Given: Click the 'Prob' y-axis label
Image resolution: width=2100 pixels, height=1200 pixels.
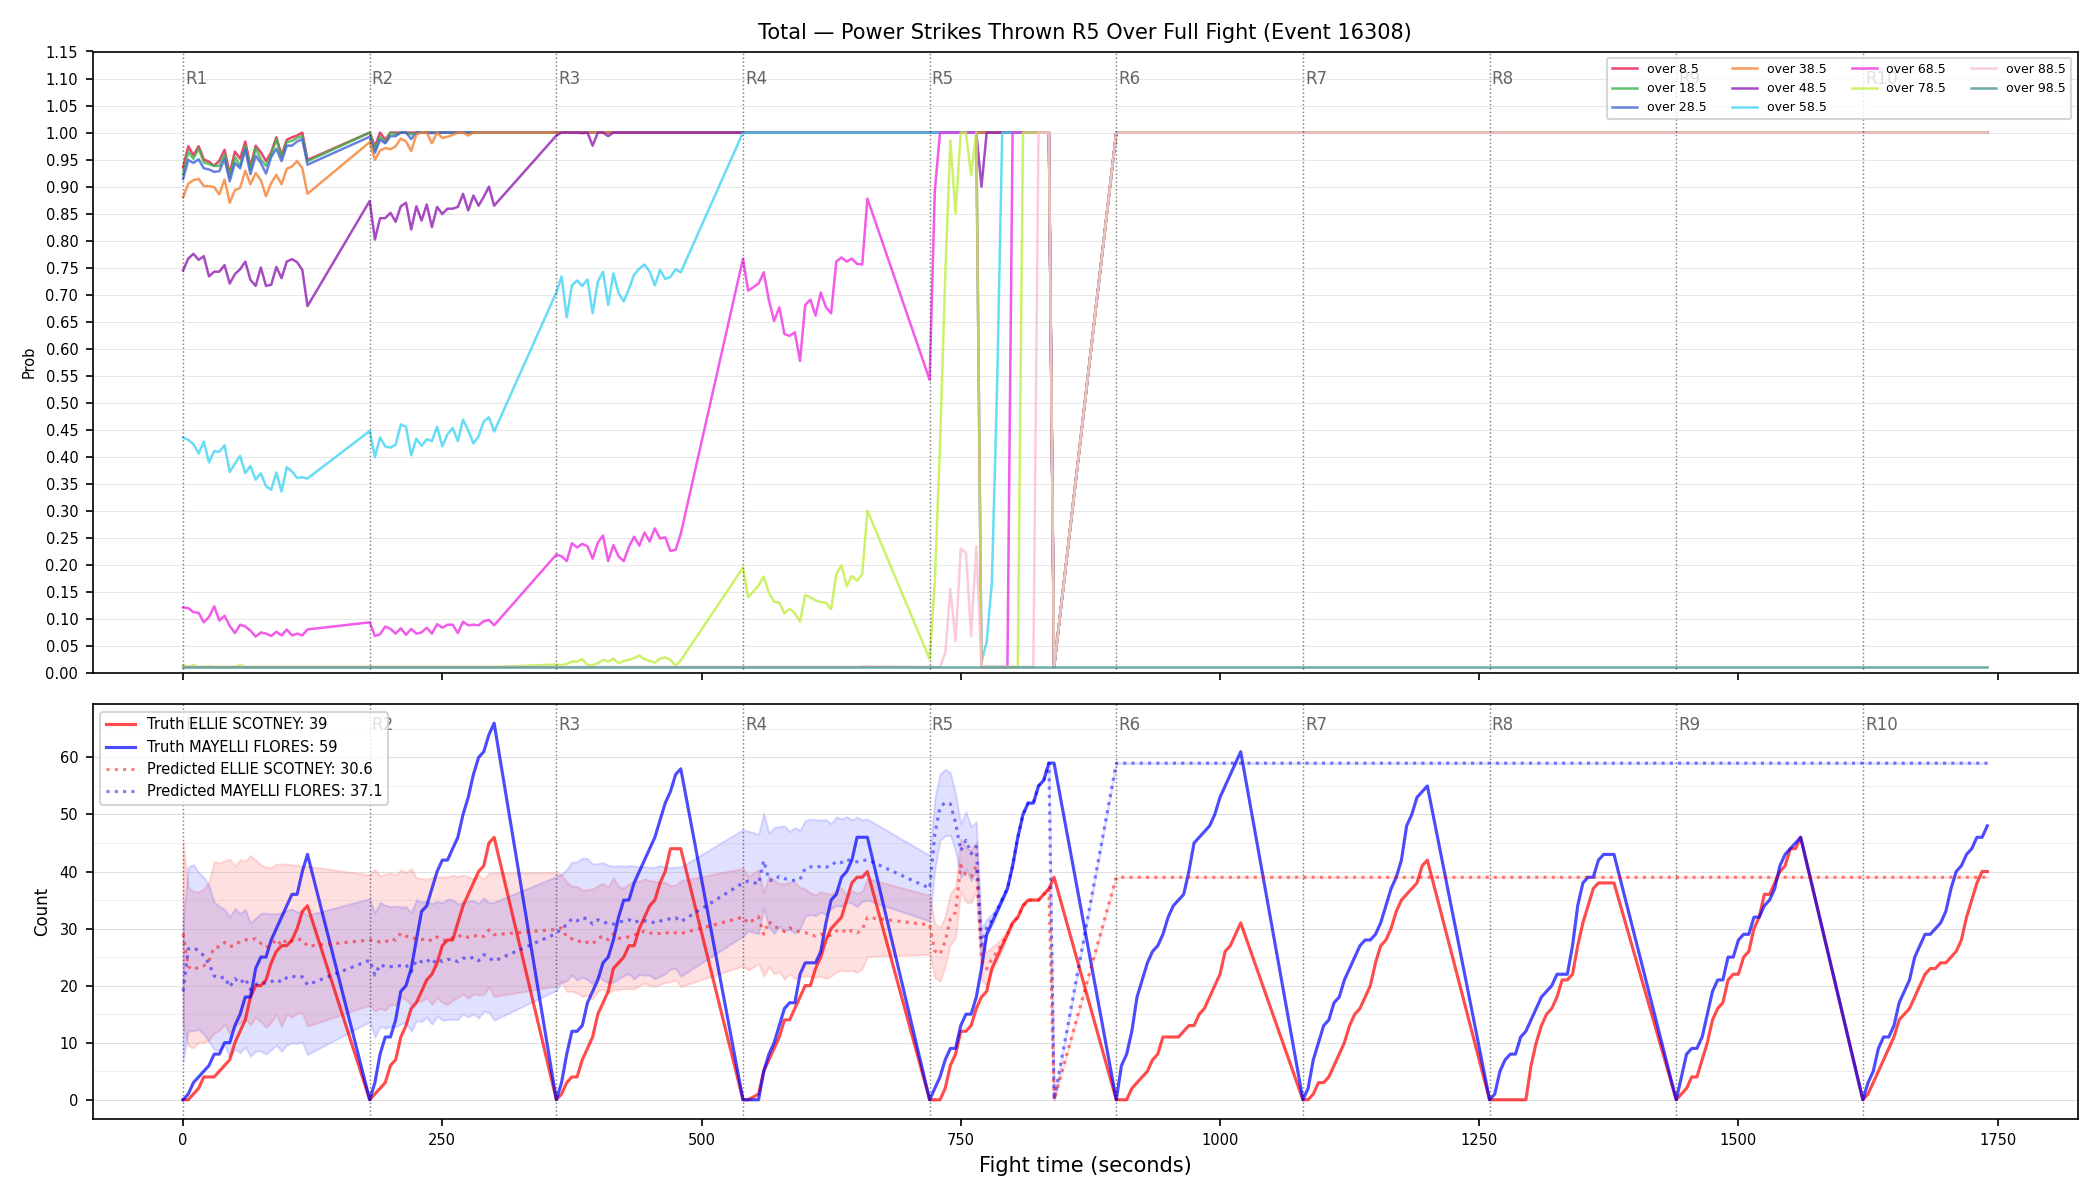Looking at the screenshot, I should coord(29,363).
